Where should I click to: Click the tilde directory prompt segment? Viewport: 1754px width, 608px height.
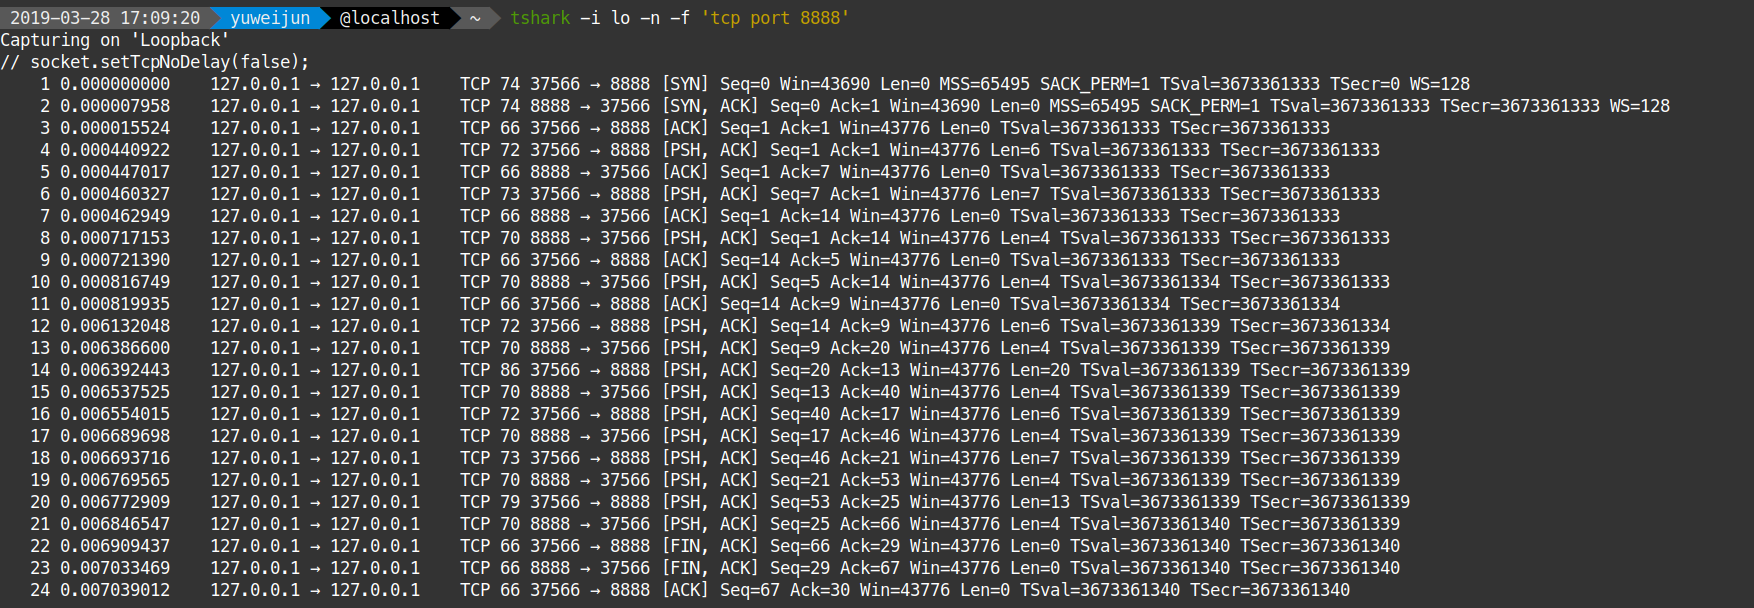coord(475,18)
